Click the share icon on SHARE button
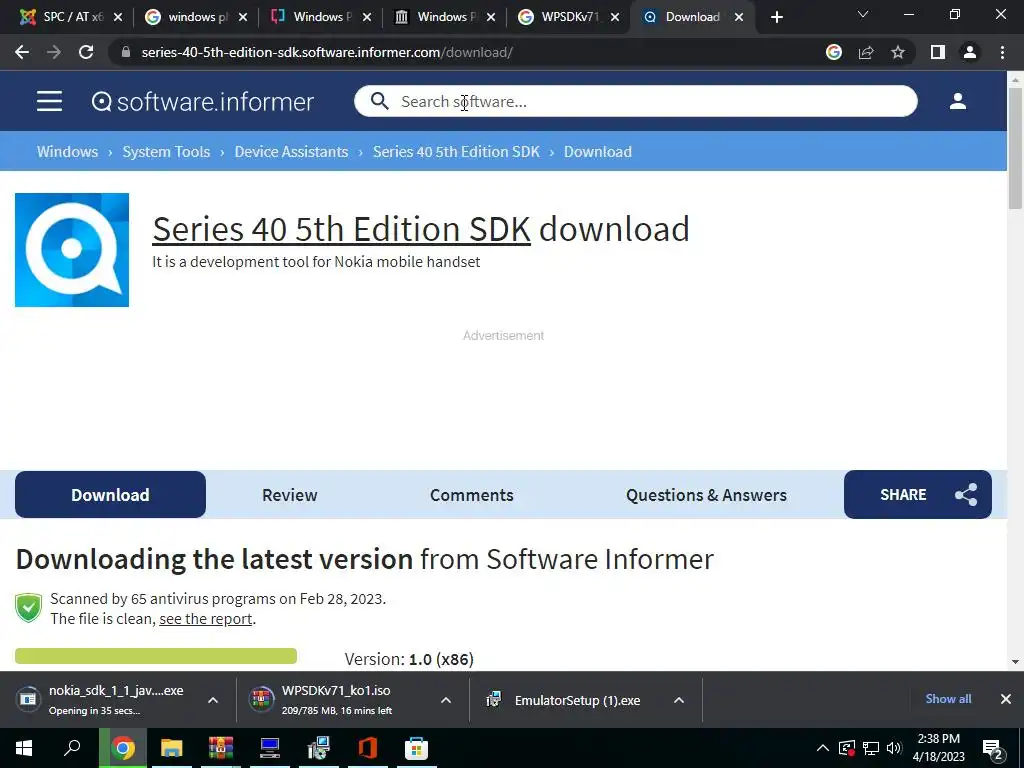This screenshot has height=768, width=1024. (966, 494)
